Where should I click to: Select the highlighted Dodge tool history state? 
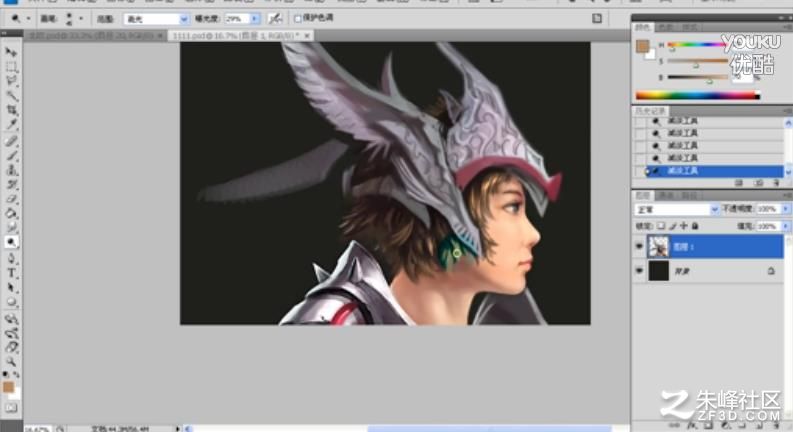click(714, 171)
